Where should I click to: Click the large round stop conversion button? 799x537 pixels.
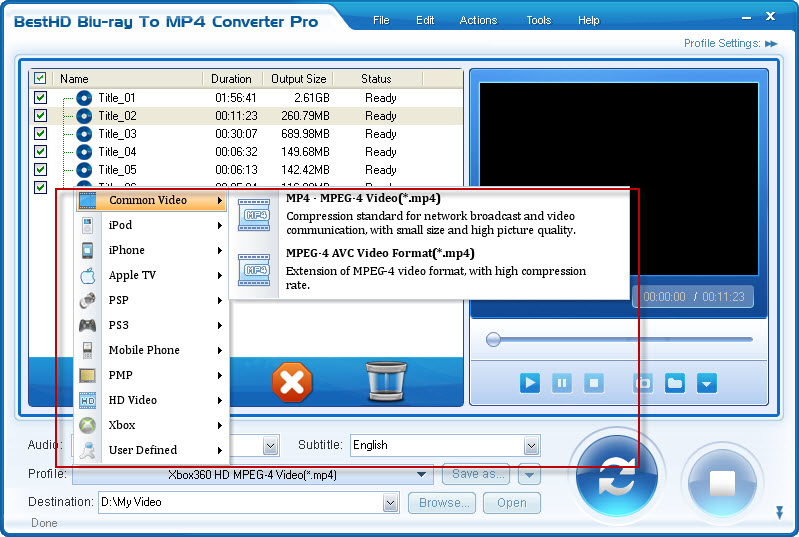click(722, 482)
